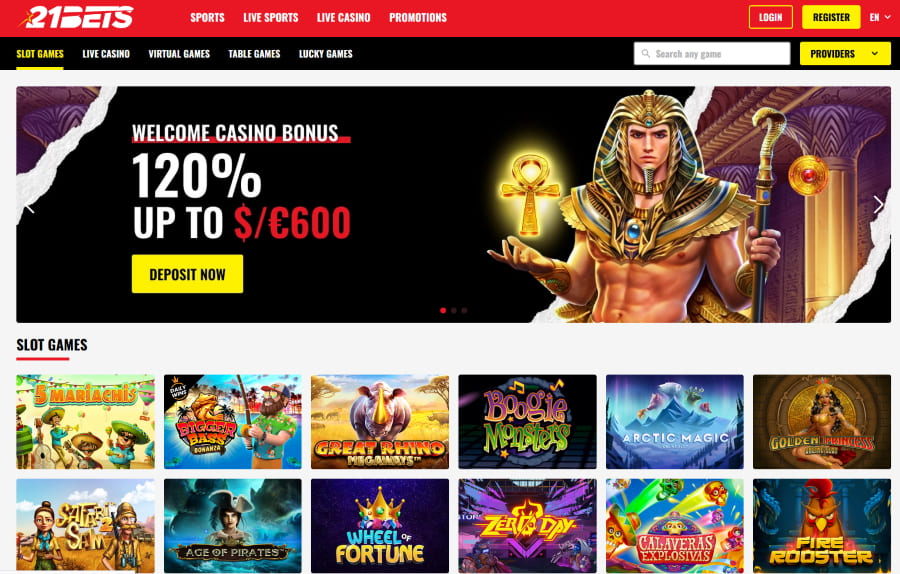Select the third carousel dot
Screen dimensions: 900x574
464,311
